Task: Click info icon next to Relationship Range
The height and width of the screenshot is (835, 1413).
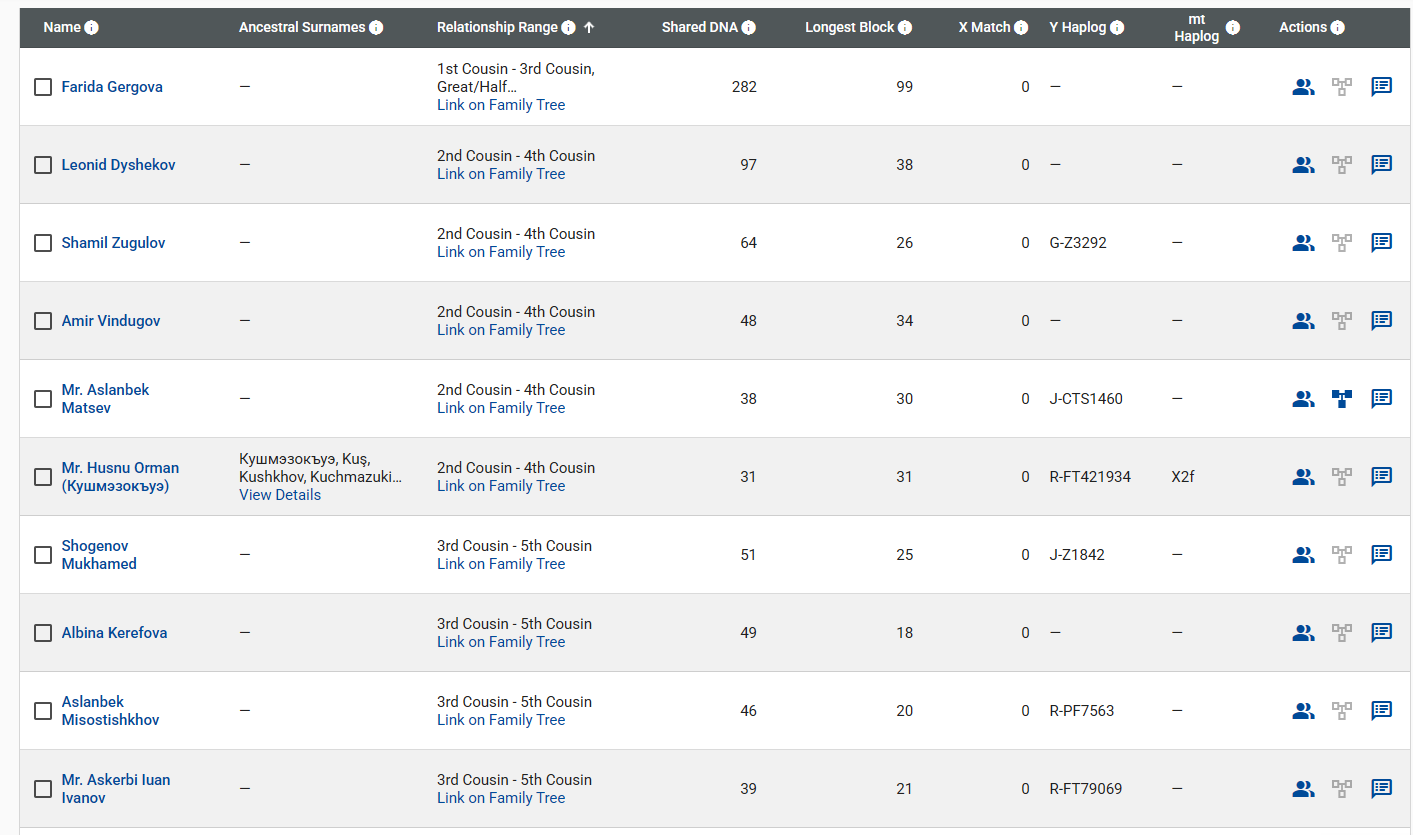Action: click(569, 28)
